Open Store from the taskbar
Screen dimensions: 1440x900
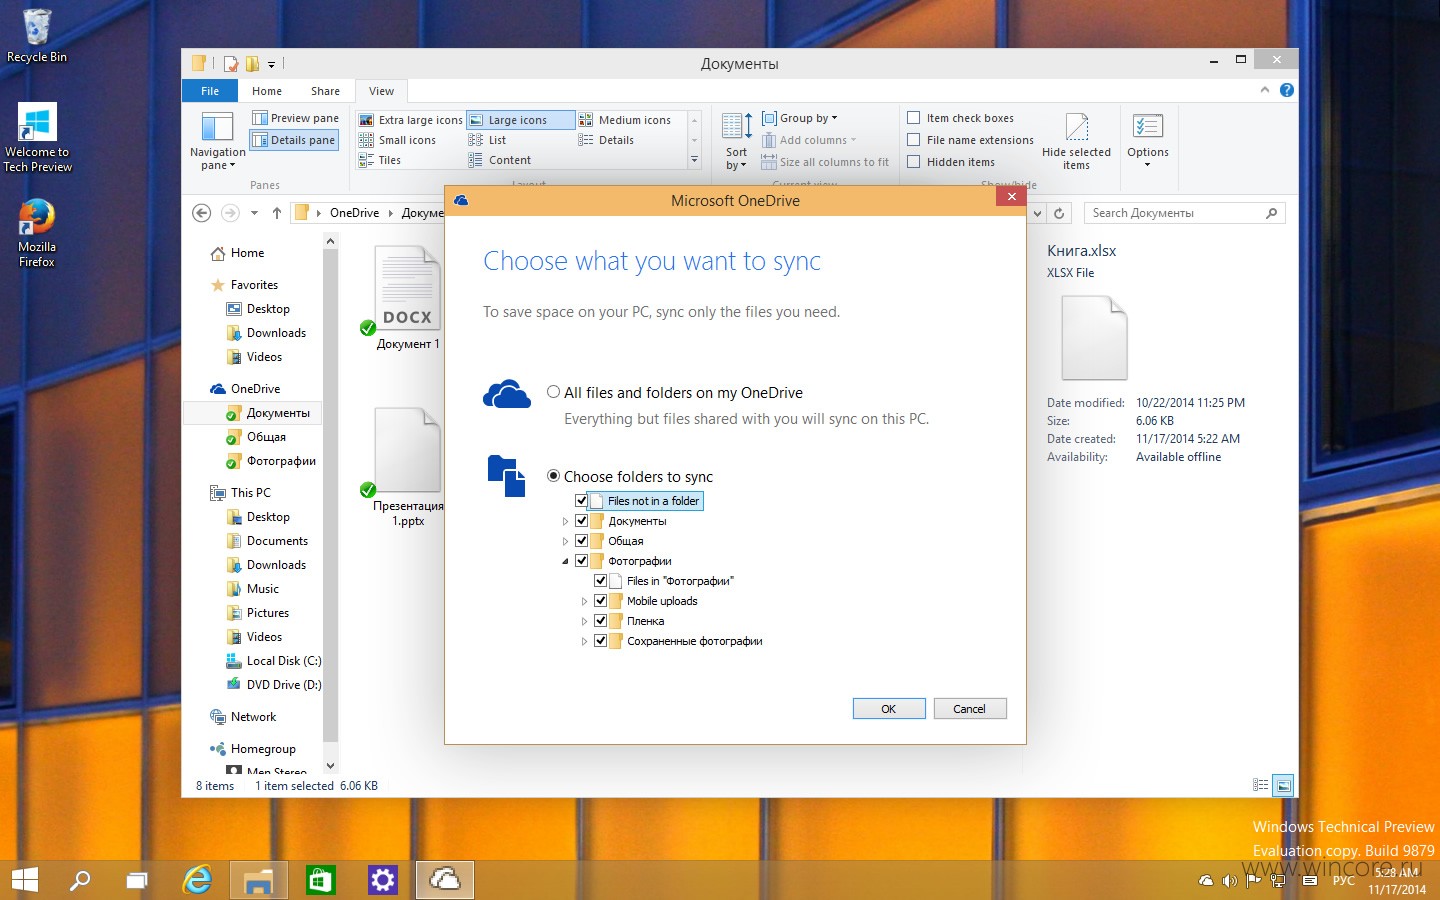(x=320, y=880)
